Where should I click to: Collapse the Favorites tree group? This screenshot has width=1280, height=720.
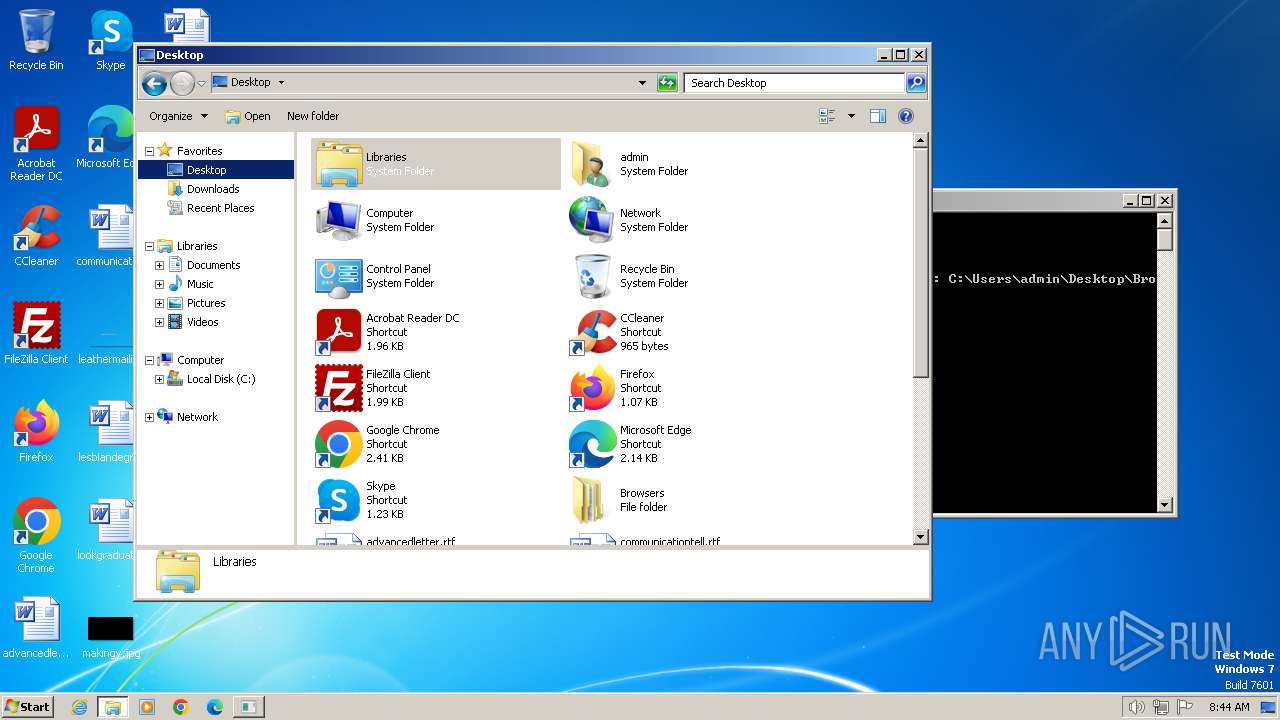point(149,152)
